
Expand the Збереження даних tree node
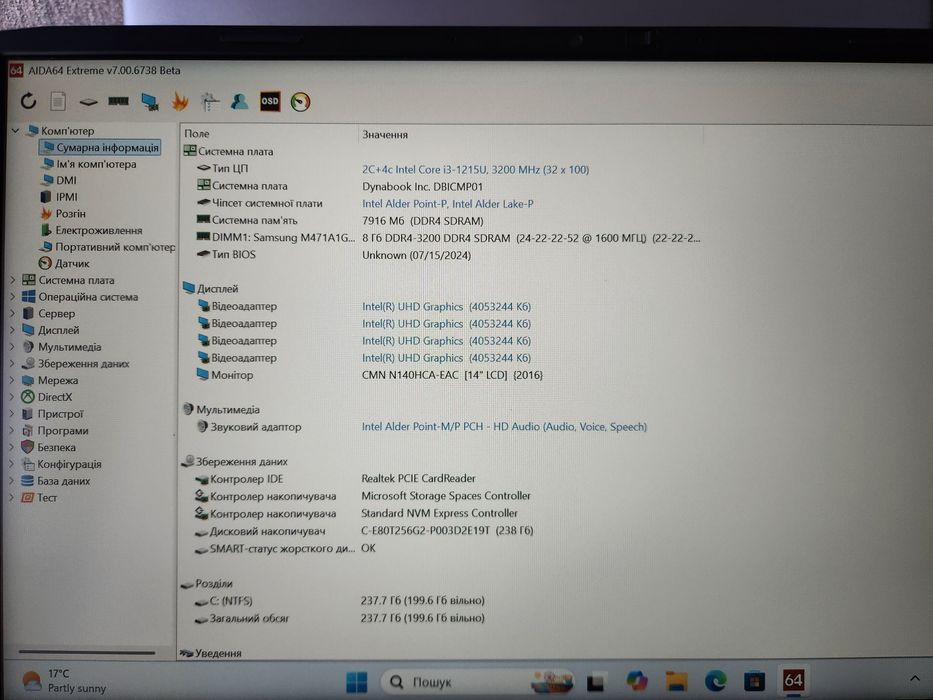pos(12,363)
